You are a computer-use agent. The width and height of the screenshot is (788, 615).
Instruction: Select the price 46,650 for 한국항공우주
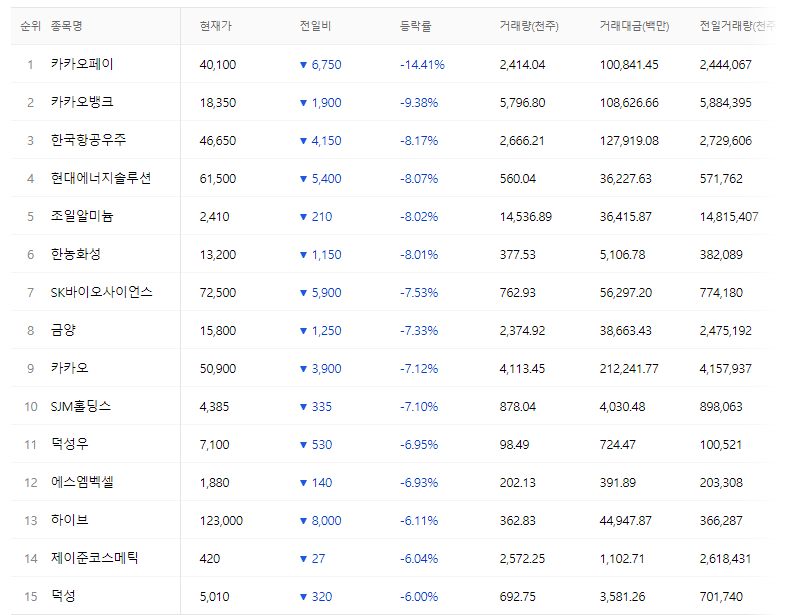click(x=218, y=141)
